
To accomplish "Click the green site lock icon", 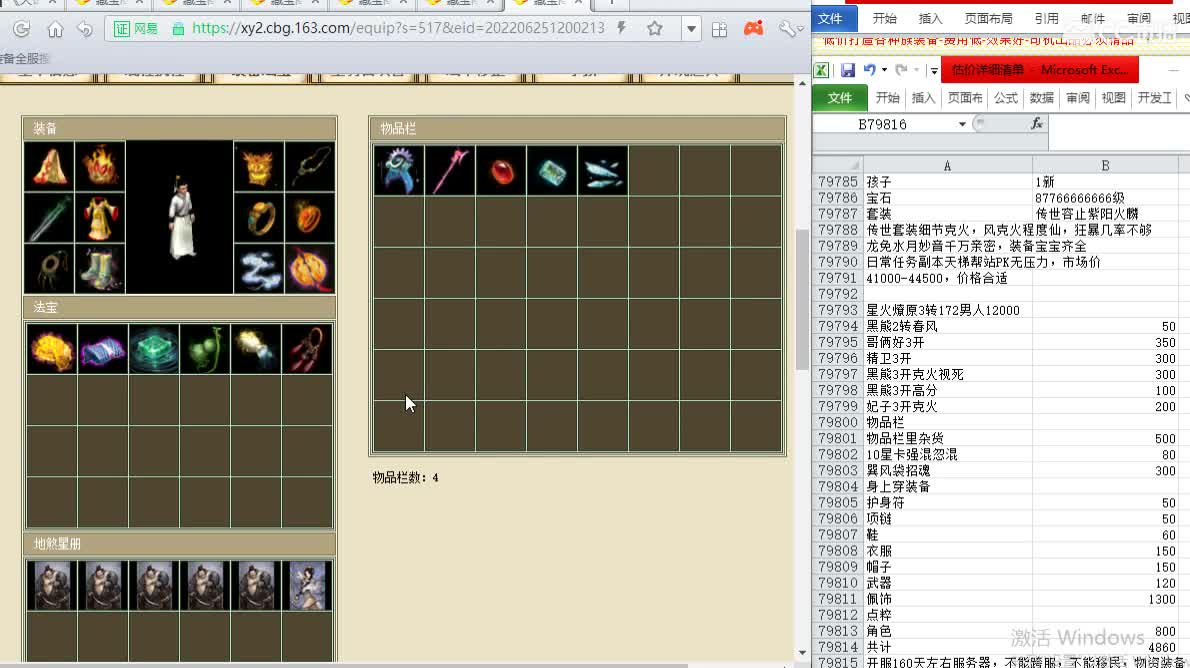I will 178,29.
